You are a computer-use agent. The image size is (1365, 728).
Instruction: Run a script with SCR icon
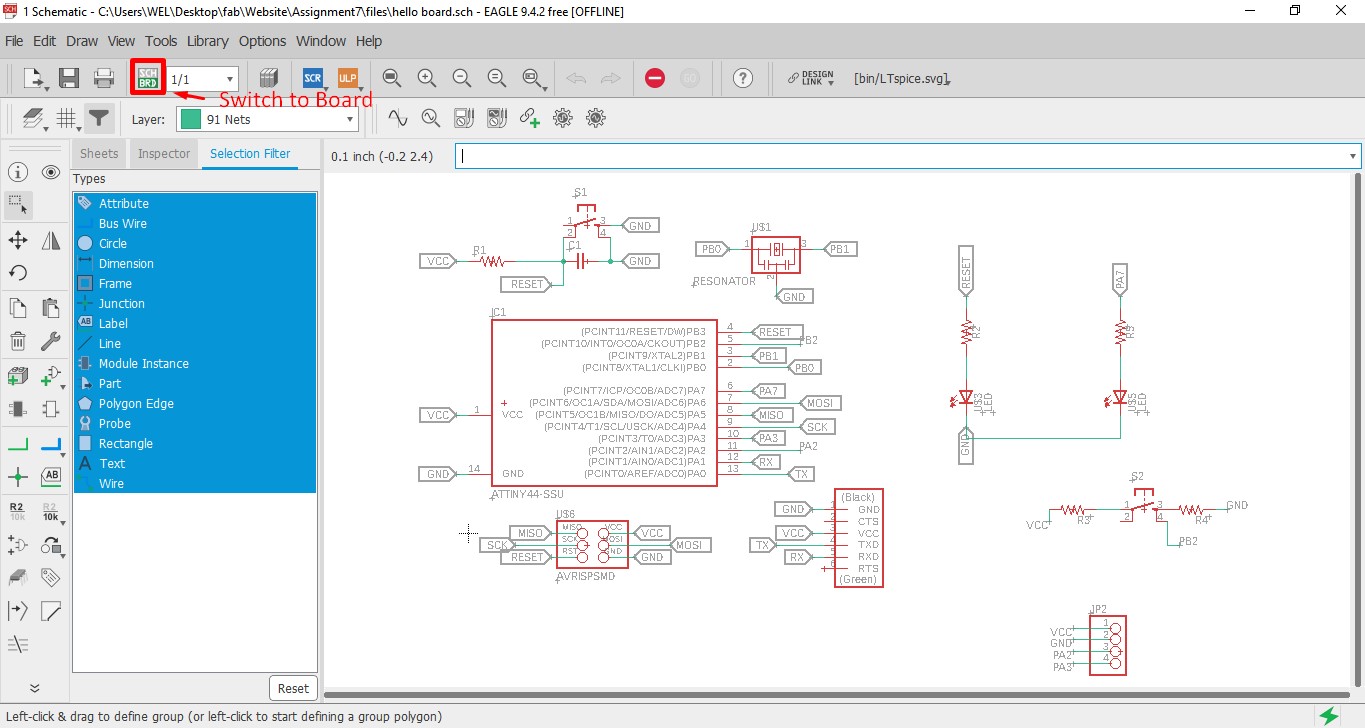313,78
